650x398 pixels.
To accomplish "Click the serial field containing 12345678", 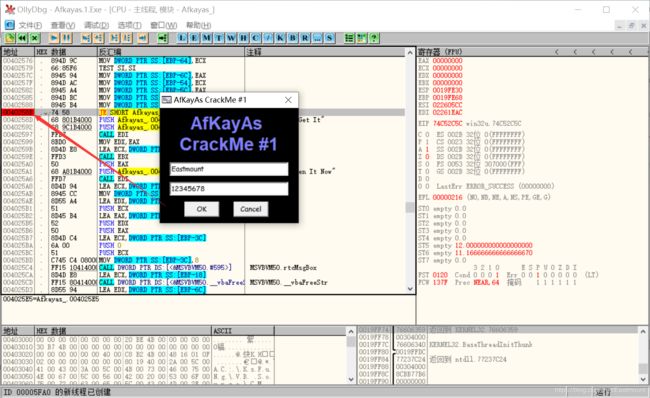I will (229, 189).
